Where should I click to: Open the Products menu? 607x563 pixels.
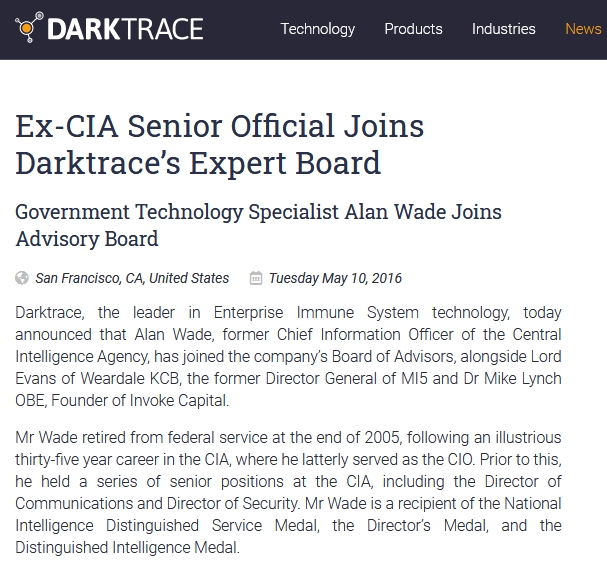[413, 29]
